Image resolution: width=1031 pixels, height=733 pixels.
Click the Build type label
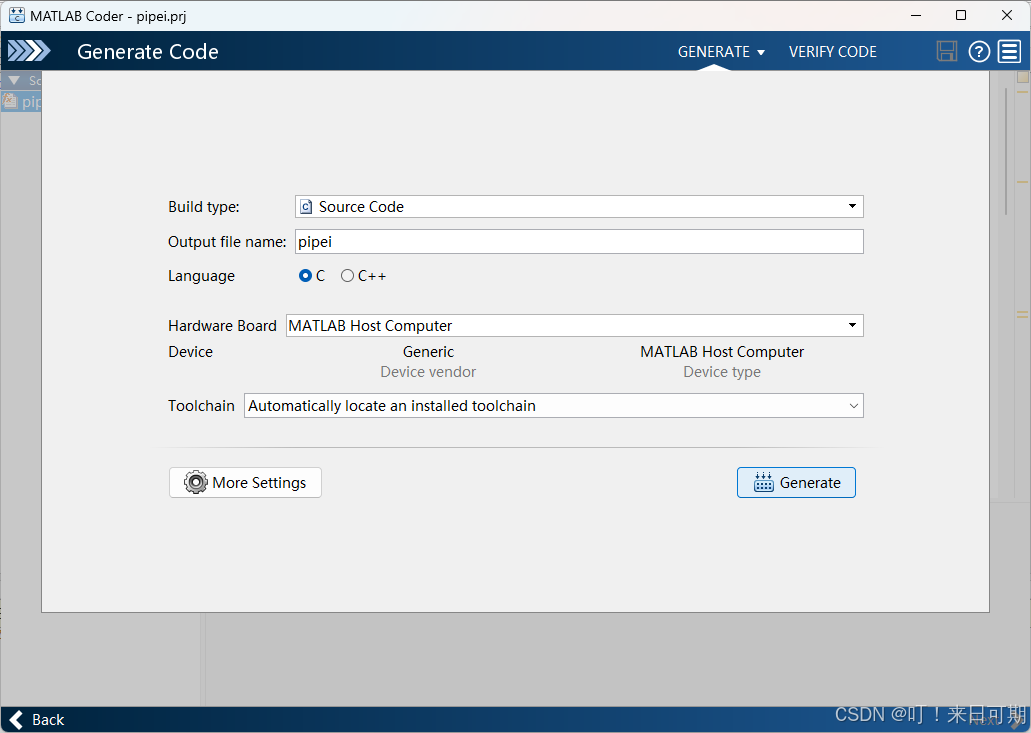click(204, 207)
